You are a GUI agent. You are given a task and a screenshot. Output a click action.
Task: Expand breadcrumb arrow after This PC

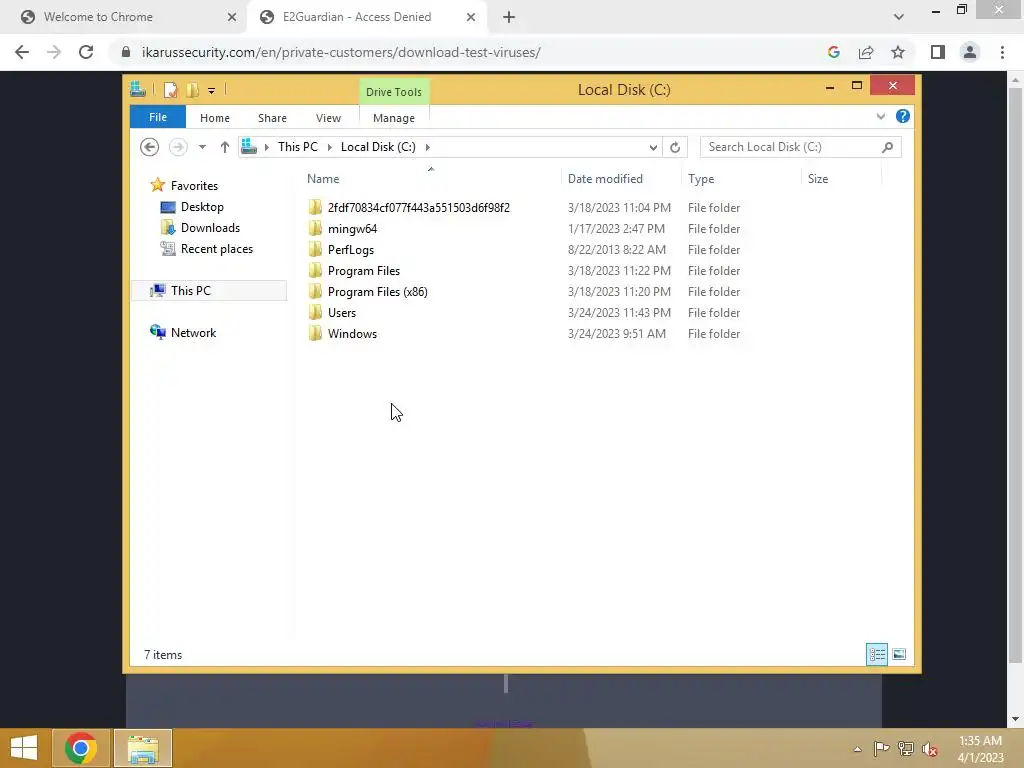tap(330, 147)
